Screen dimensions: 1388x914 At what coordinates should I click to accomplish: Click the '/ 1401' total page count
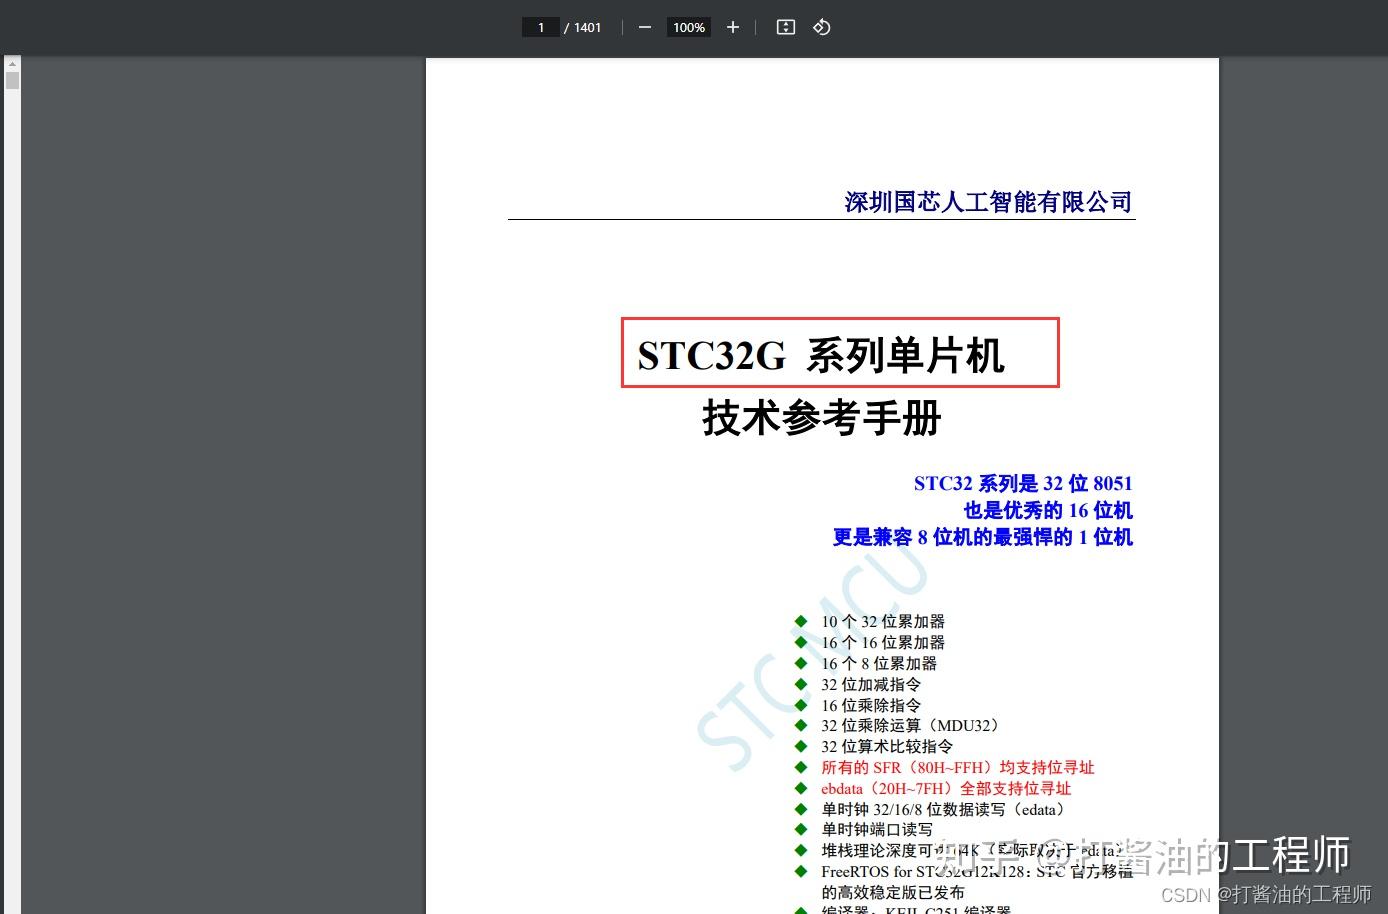(x=582, y=27)
